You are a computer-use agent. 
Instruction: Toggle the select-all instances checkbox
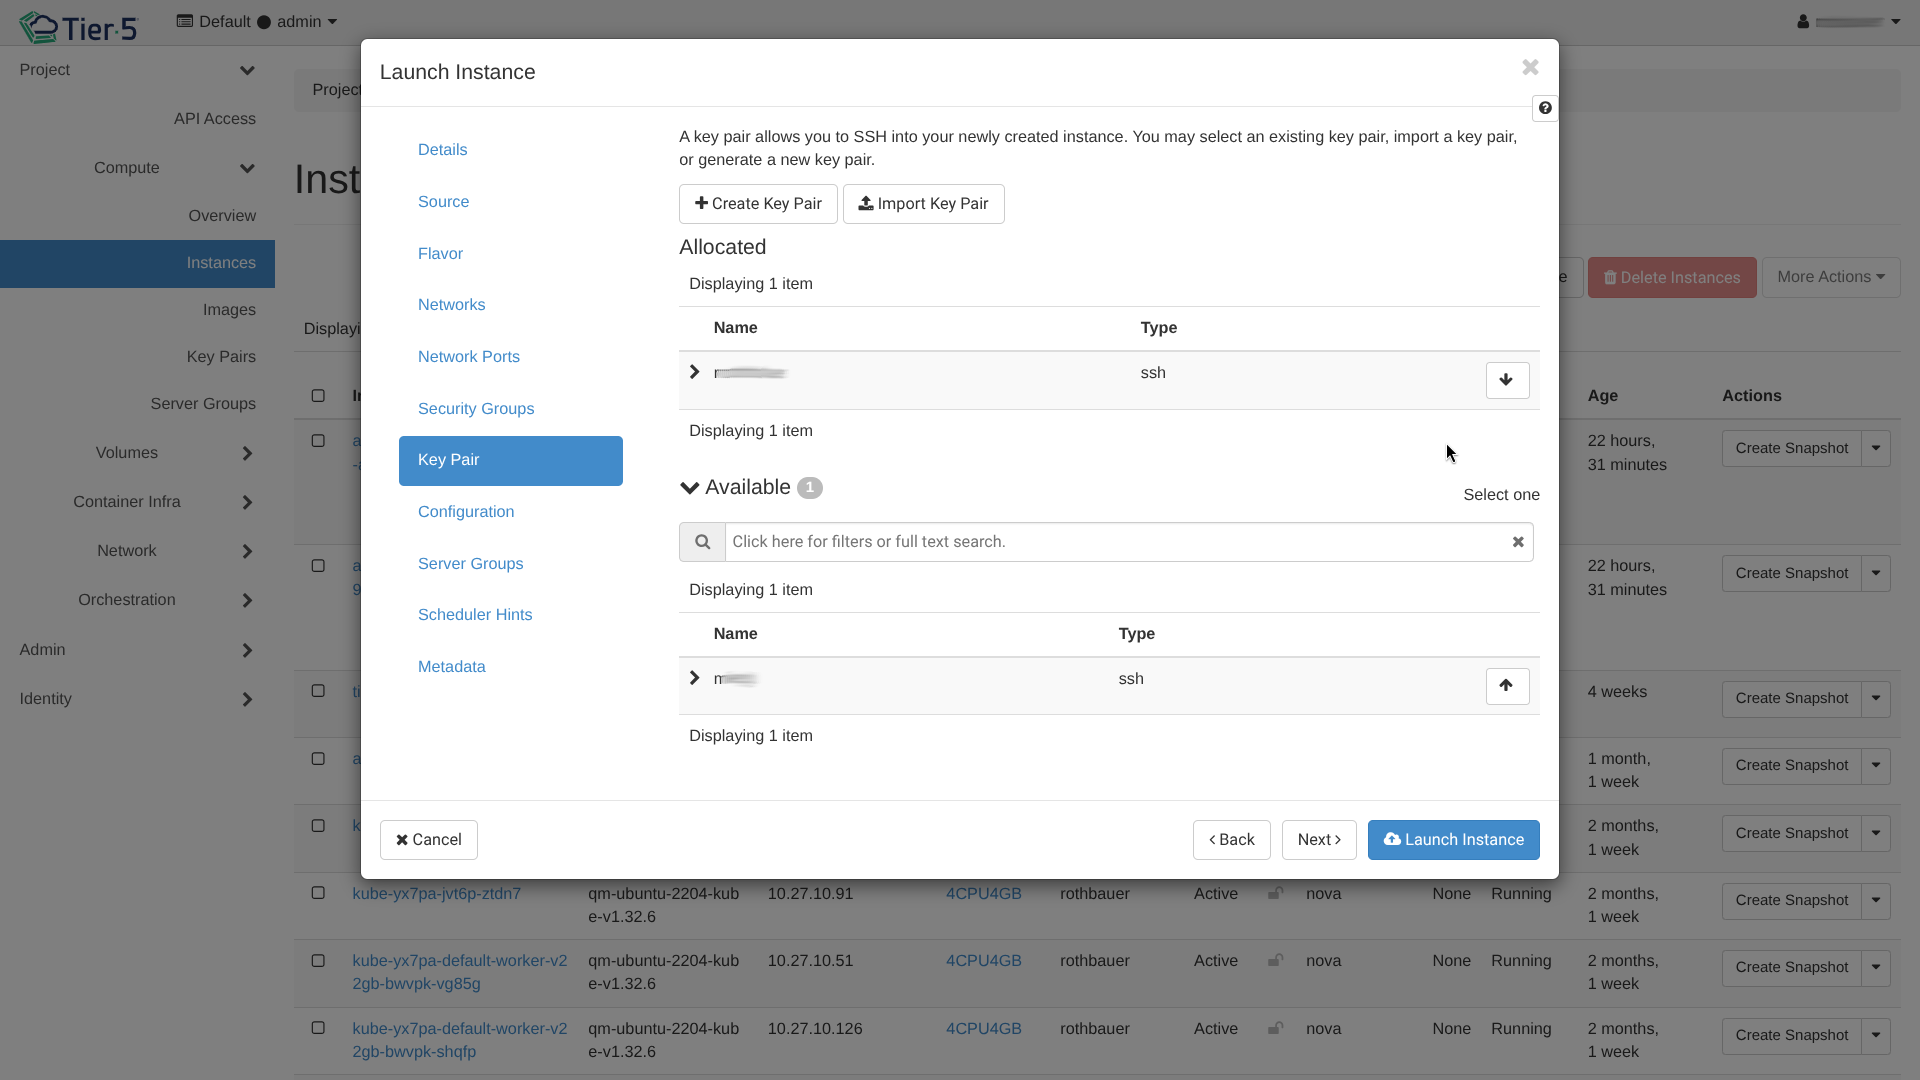[x=318, y=396]
